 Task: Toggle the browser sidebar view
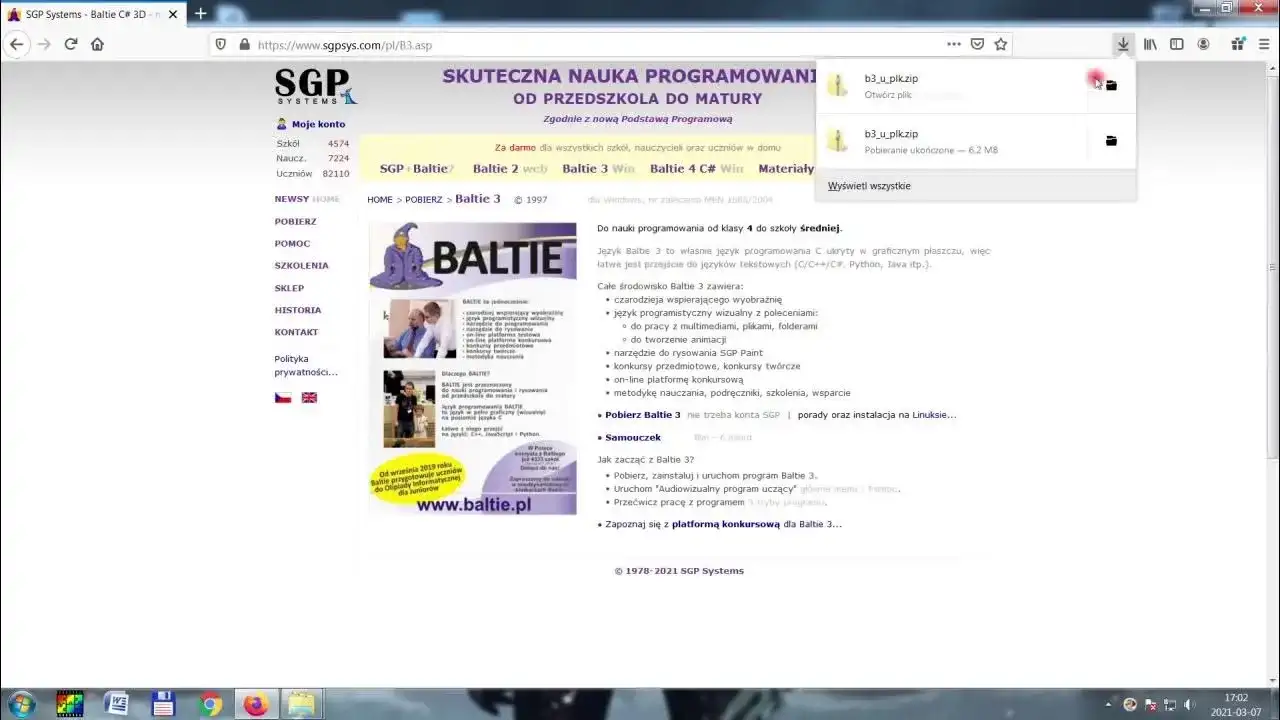(x=1177, y=44)
